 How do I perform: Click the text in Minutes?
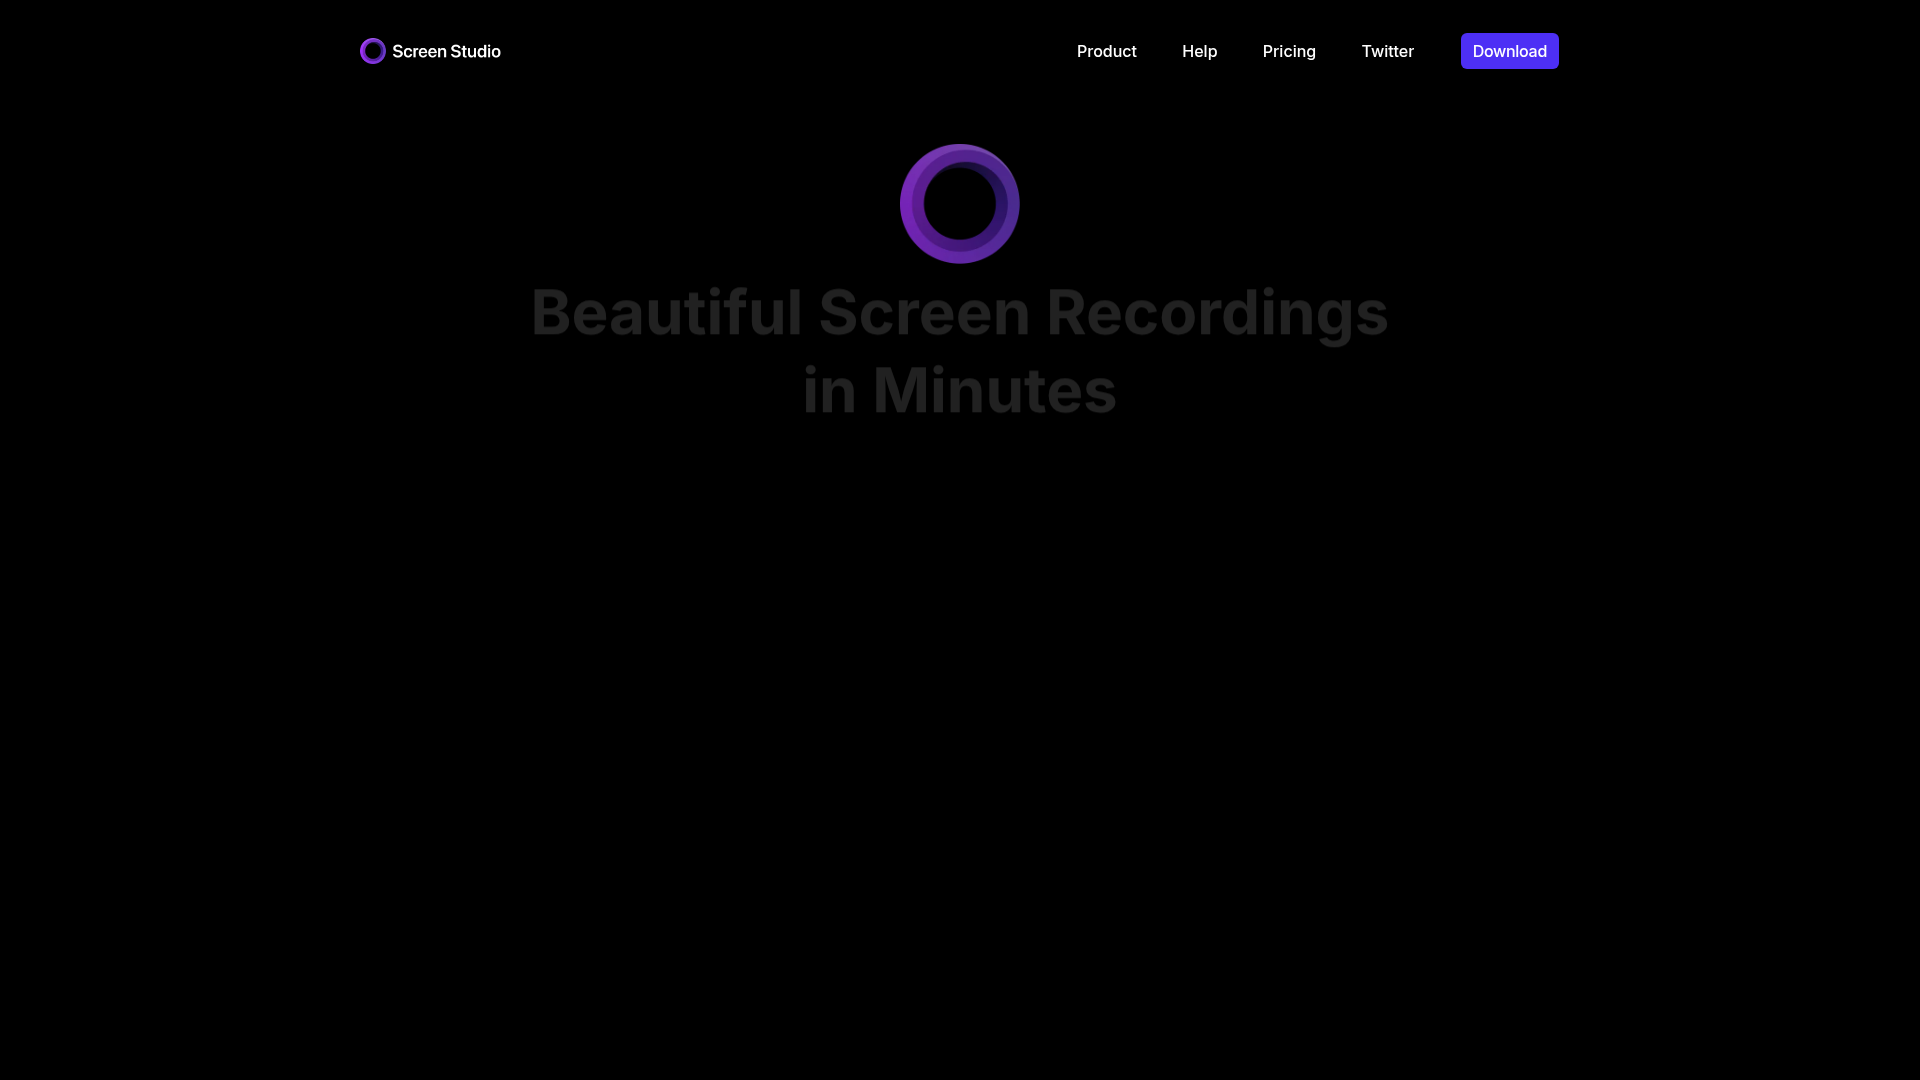(959, 390)
